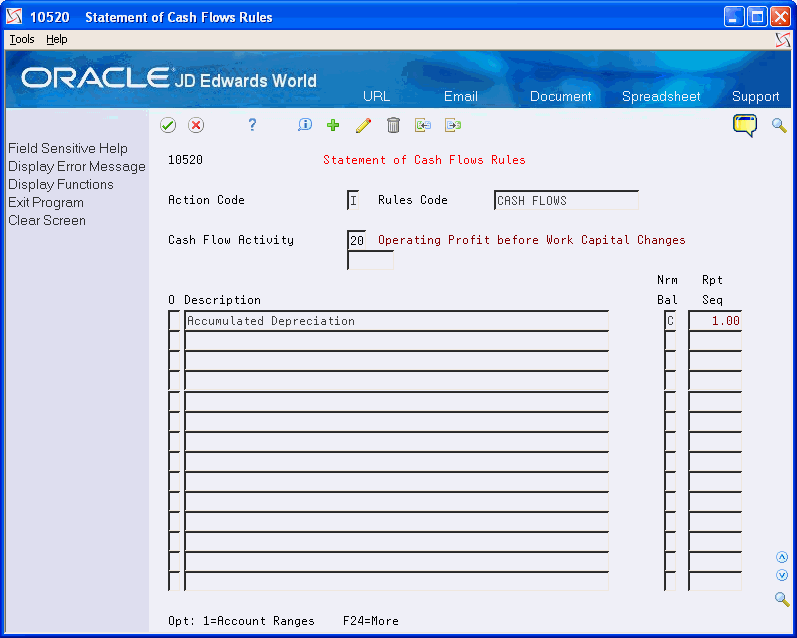Minimize the 10520 window
Screen dimensions: 797x638
[733, 17]
